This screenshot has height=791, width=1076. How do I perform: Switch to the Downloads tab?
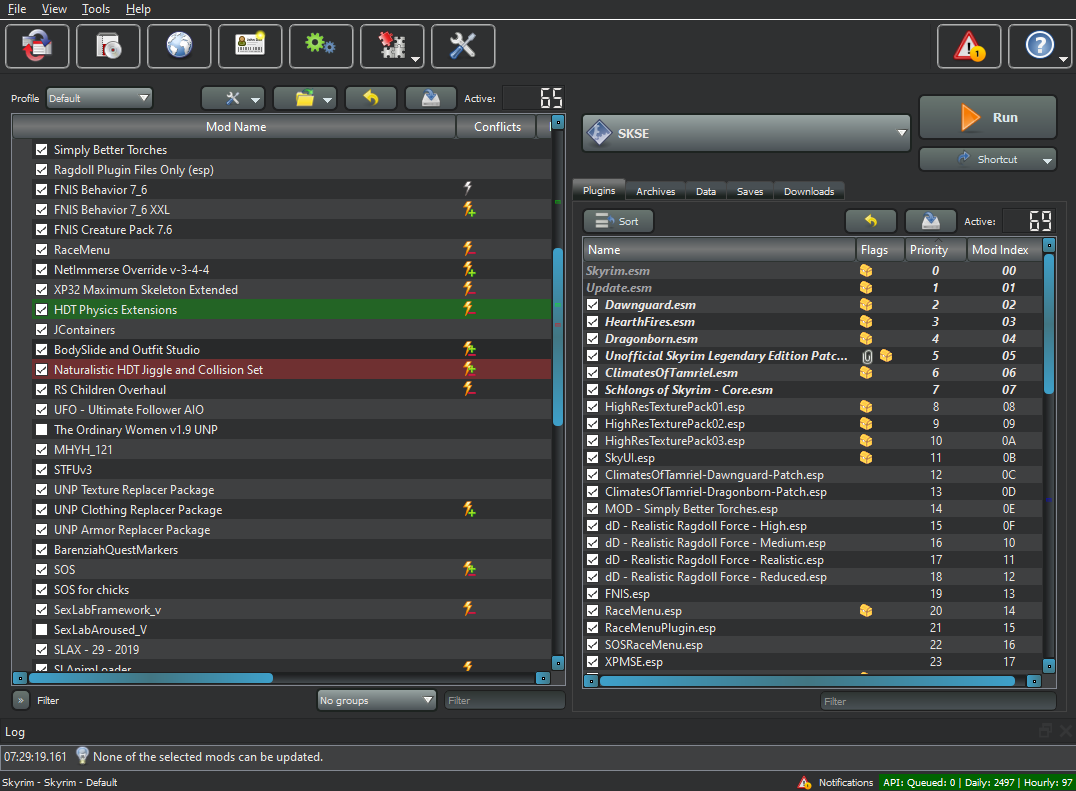tap(809, 191)
